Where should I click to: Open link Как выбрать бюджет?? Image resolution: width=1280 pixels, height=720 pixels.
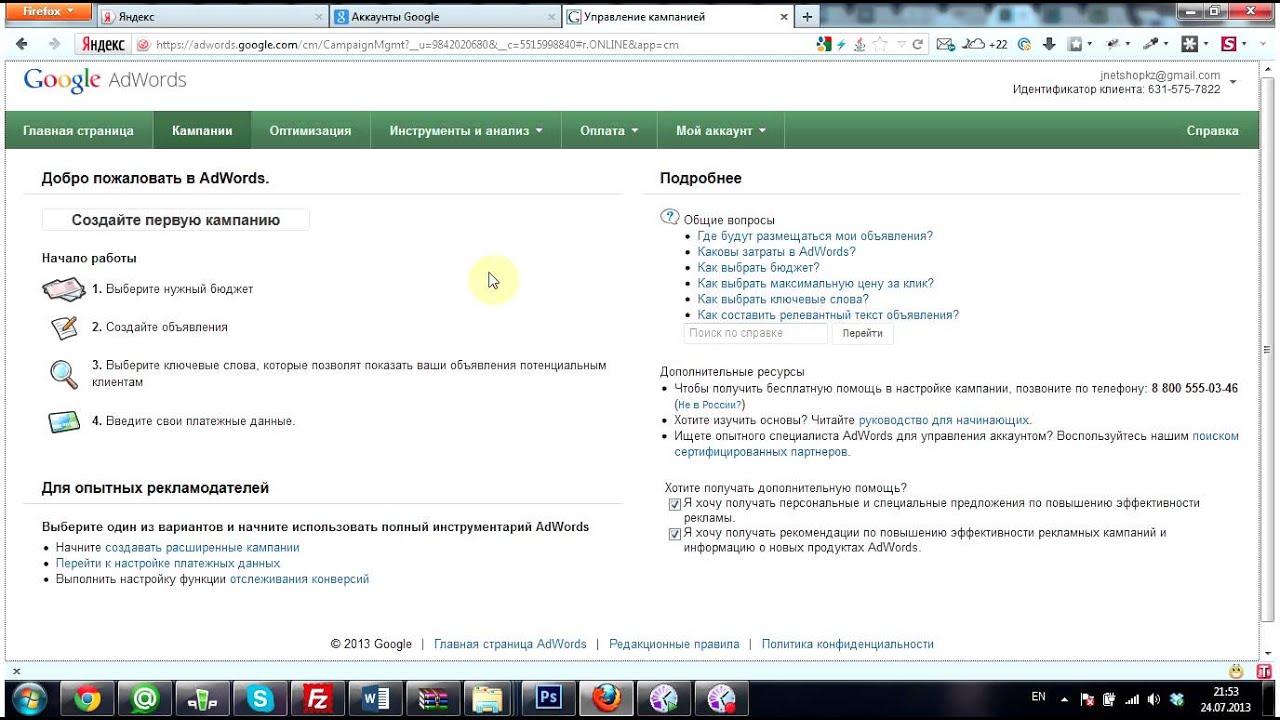coord(758,268)
